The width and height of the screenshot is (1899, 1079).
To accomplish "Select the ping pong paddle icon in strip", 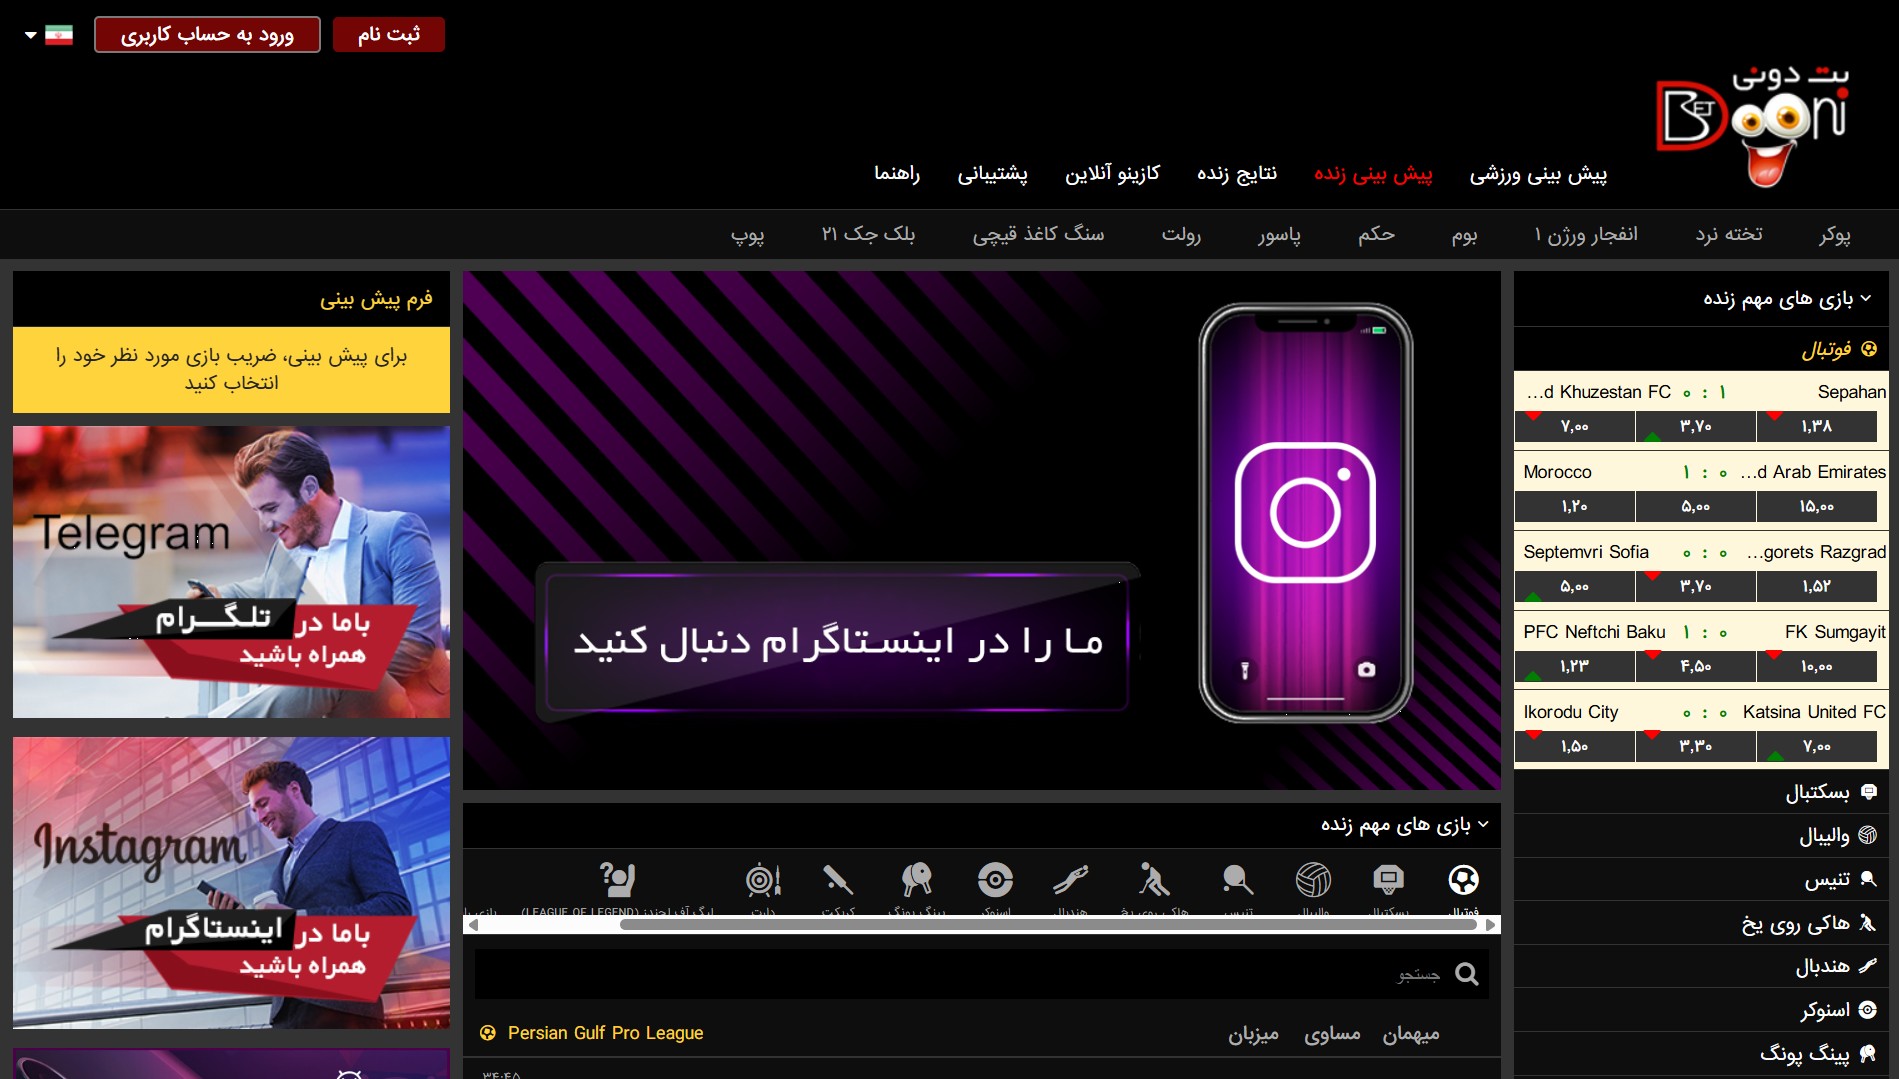I will (917, 880).
